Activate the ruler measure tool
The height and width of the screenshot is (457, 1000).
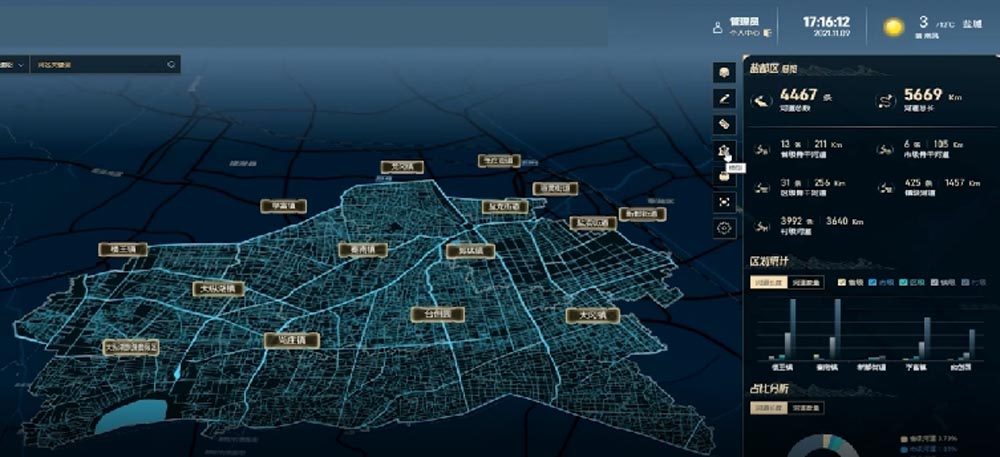pyautogui.click(x=725, y=124)
